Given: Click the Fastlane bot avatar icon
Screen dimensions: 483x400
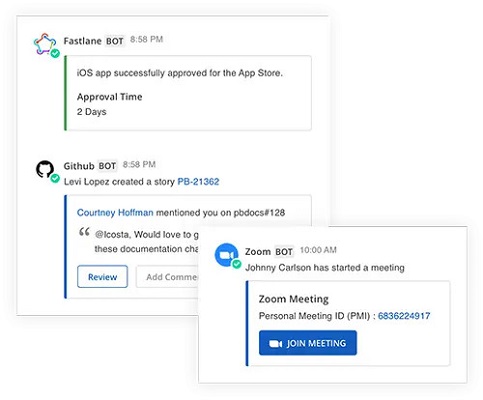Looking at the screenshot, I should pos(45,44).
